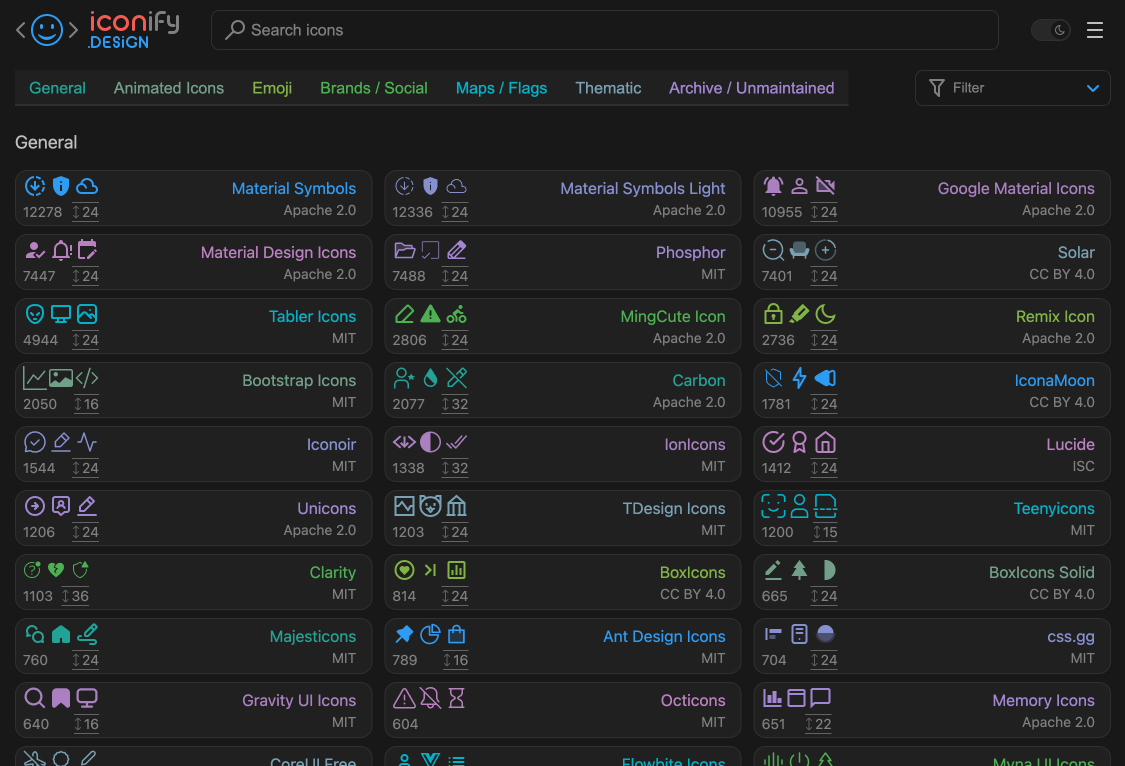Click the Iconify smiley face logo

pyautogui.click(x=47, y=30)
